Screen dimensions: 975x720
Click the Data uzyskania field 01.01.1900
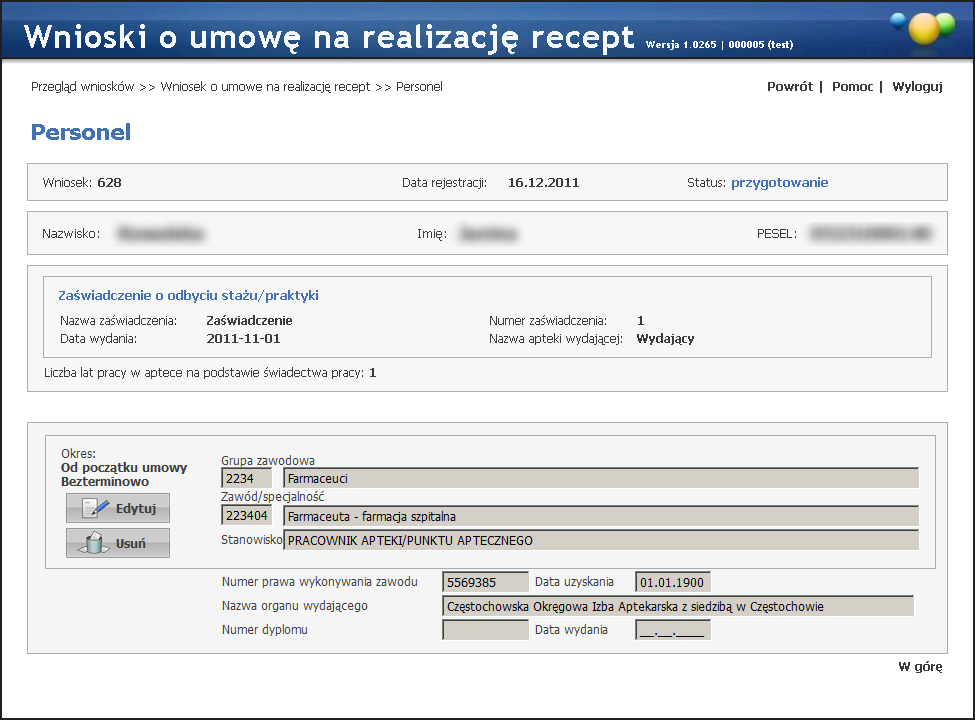coord(673,582)
